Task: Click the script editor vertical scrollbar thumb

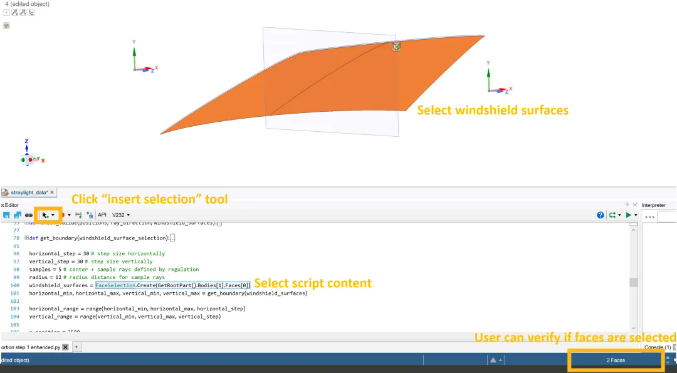Action: click(x=633, y=282)
